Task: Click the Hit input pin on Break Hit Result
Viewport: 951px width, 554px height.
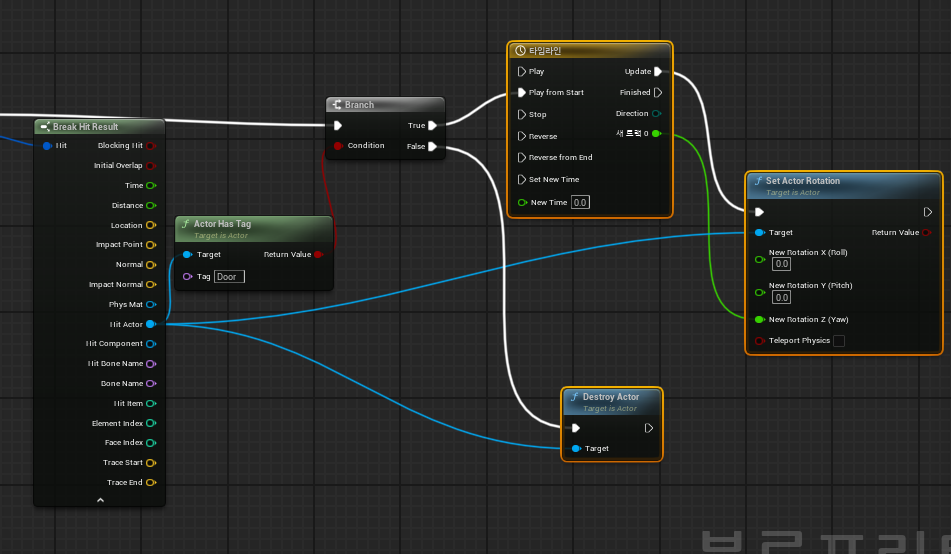Action: pyautogui.click(x=47, y=146)
